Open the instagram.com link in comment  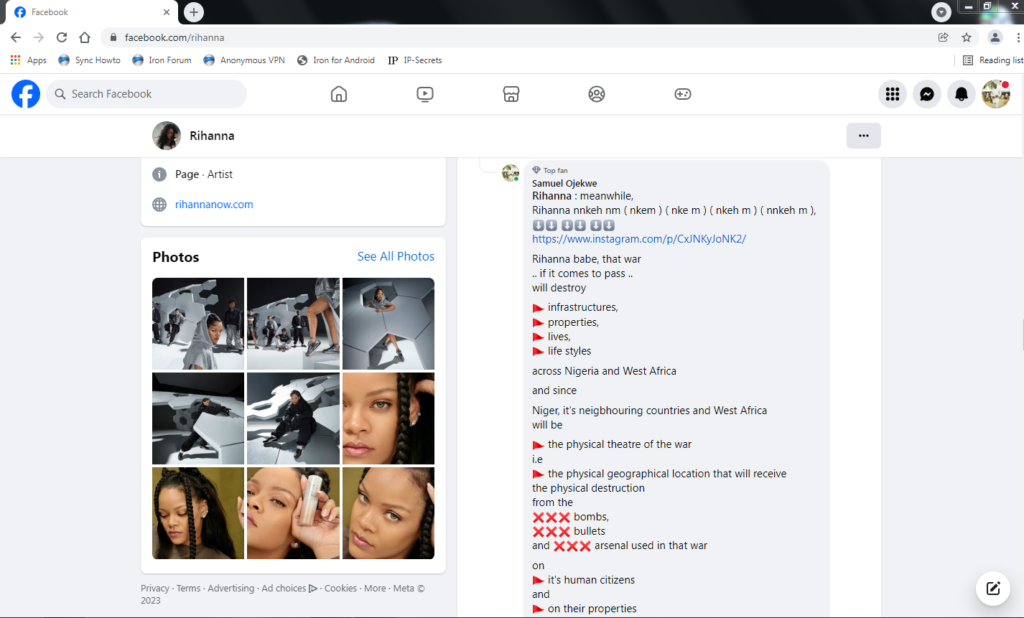click(639, 239)
